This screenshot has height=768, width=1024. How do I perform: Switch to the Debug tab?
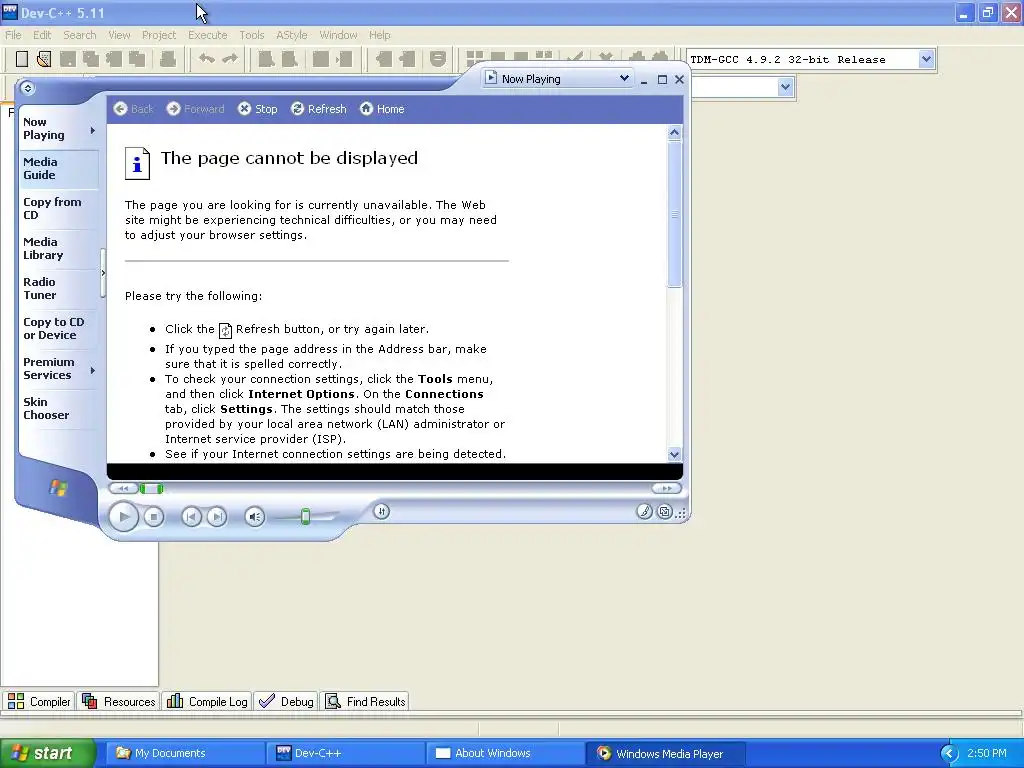[x=286, y=701]
